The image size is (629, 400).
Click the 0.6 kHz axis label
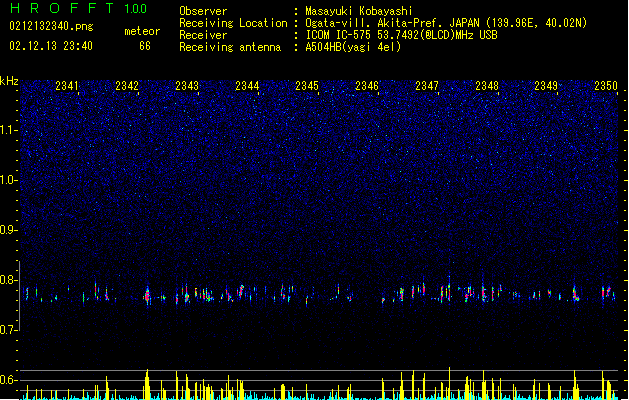tap(8, 380)
